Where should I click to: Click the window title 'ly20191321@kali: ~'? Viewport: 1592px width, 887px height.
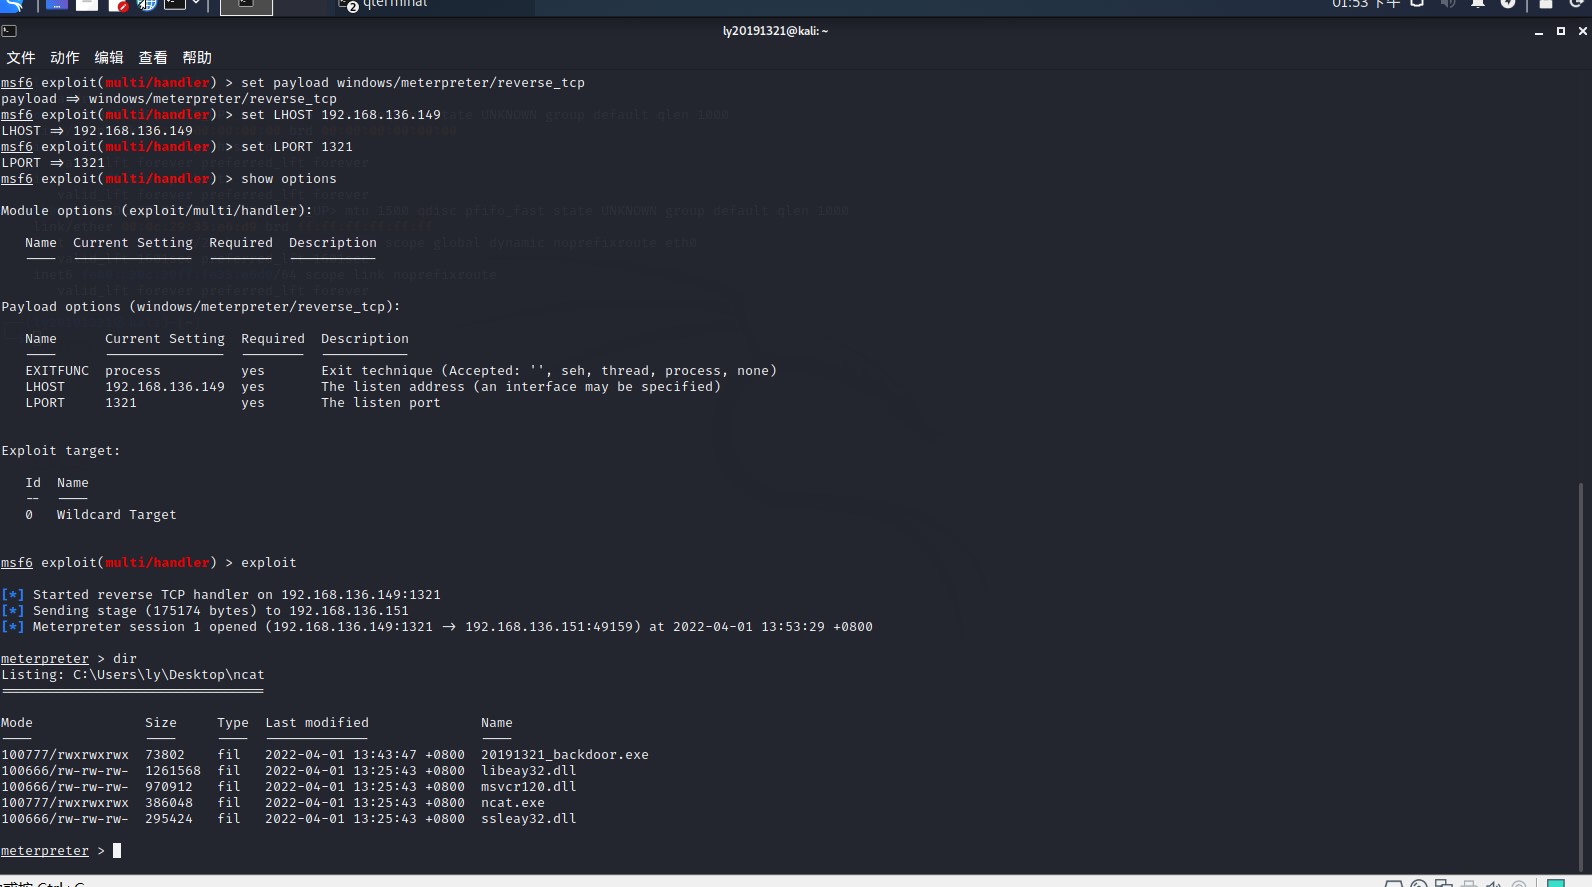click(776, 31)
